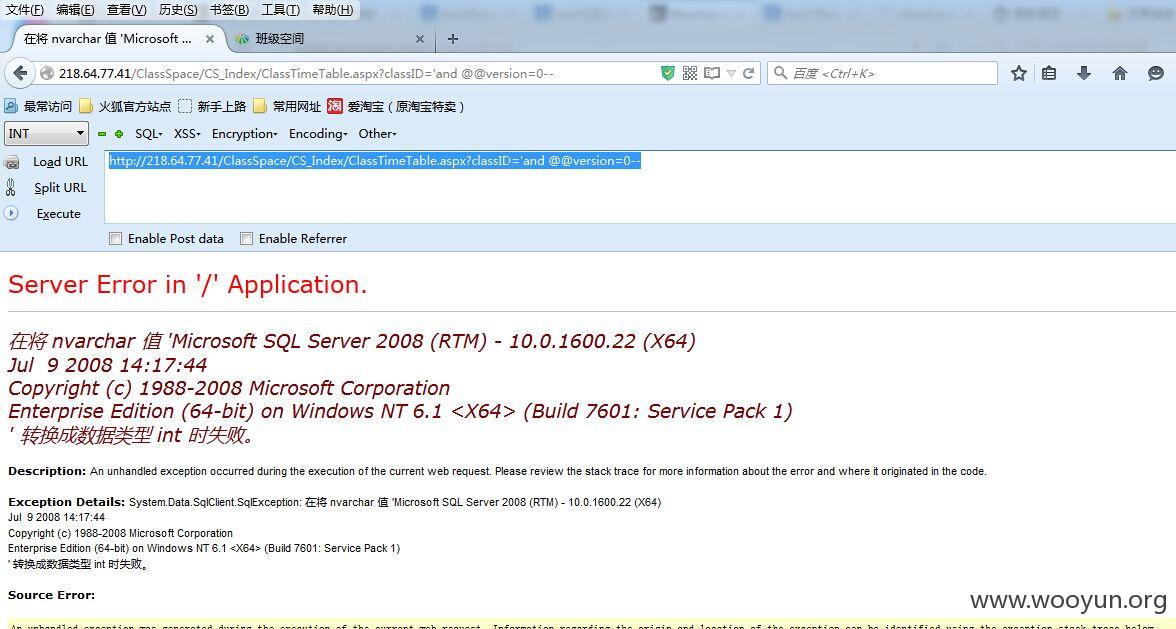Open the Encryption dropdown menu
The height and width of the screenshot is (629, 1176).
click(244, 133)
